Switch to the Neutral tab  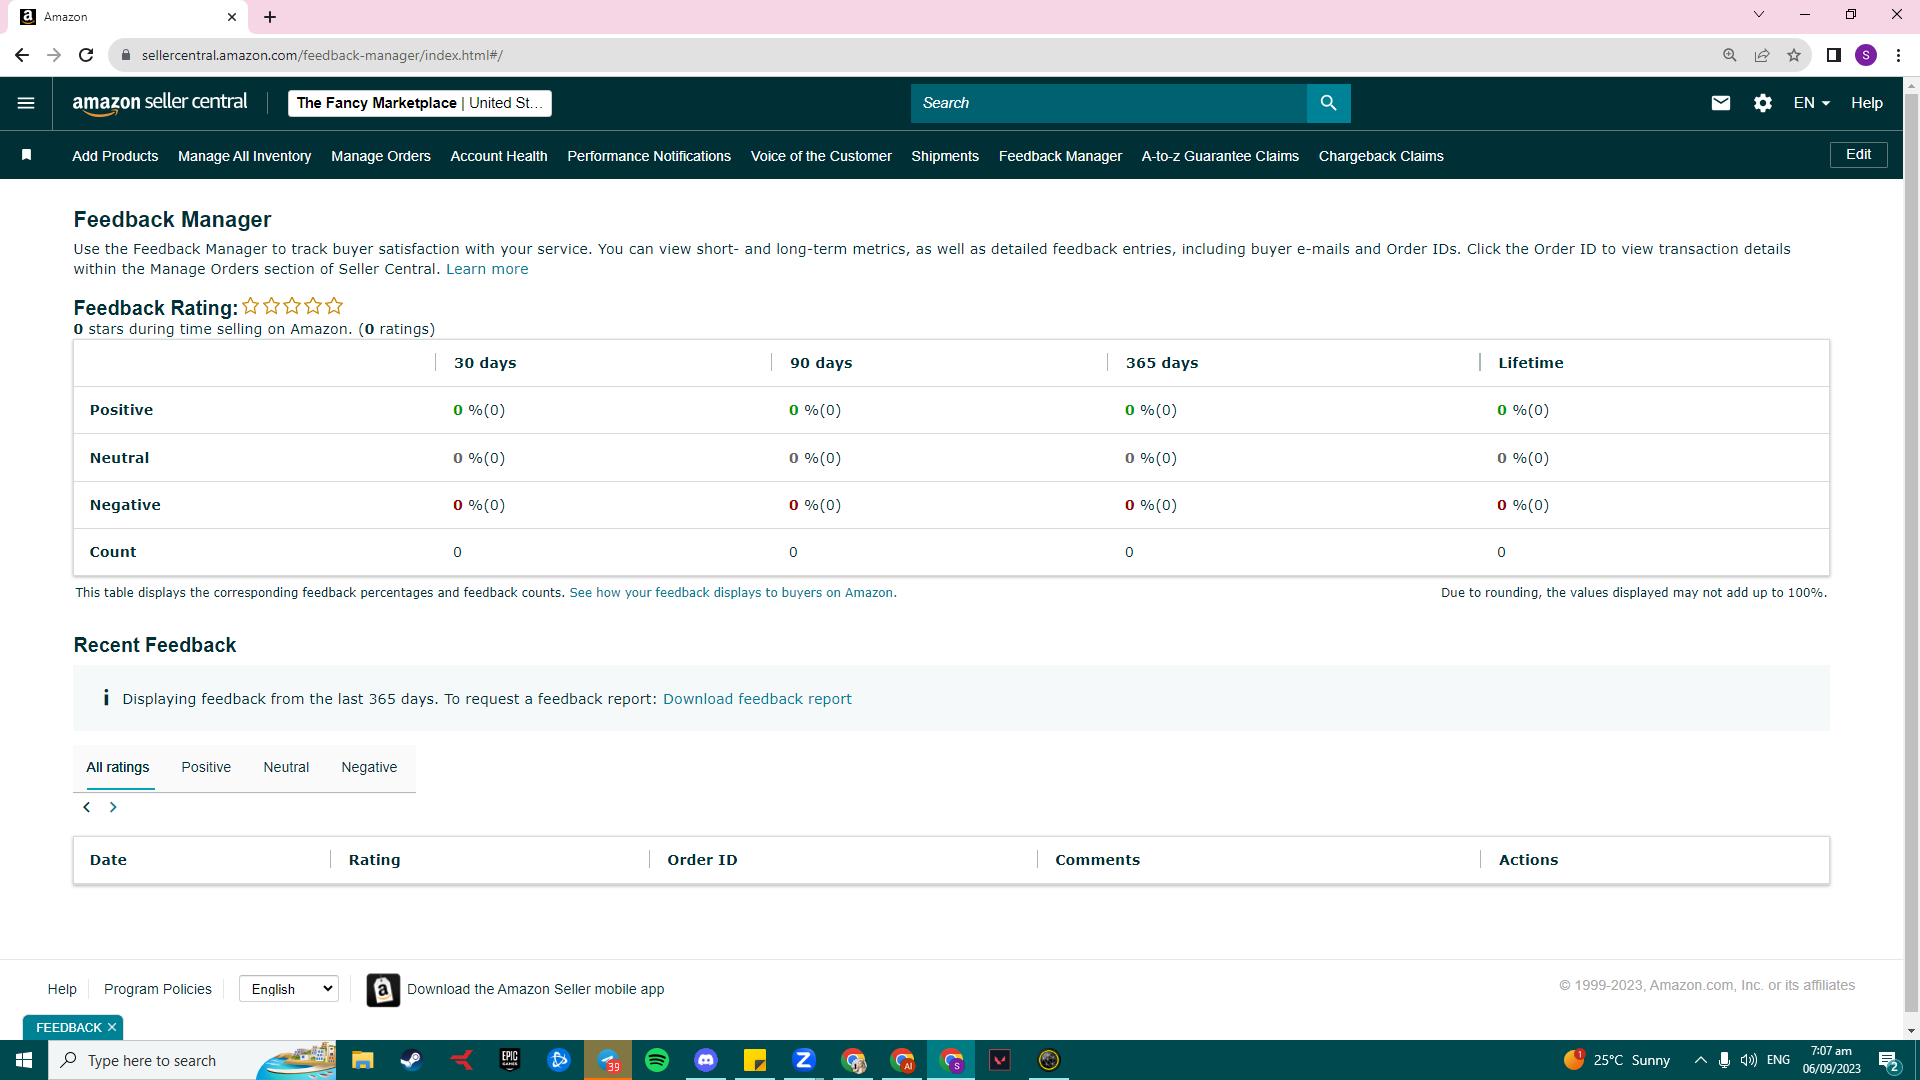(286, 768)
